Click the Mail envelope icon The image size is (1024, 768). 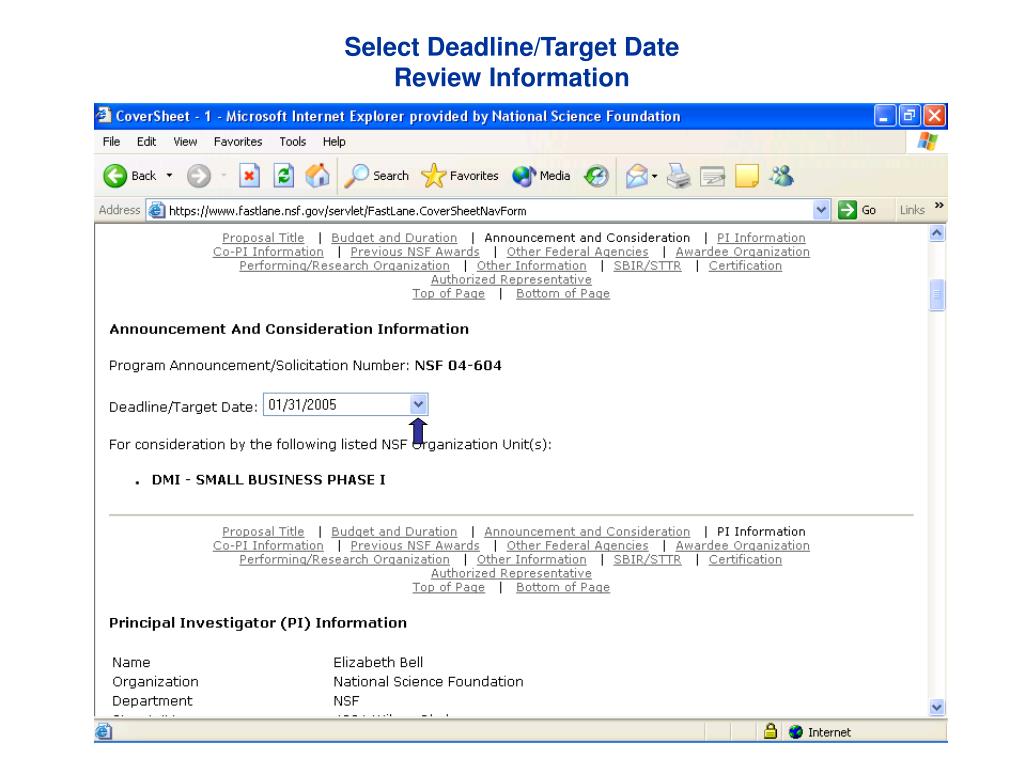637,176
